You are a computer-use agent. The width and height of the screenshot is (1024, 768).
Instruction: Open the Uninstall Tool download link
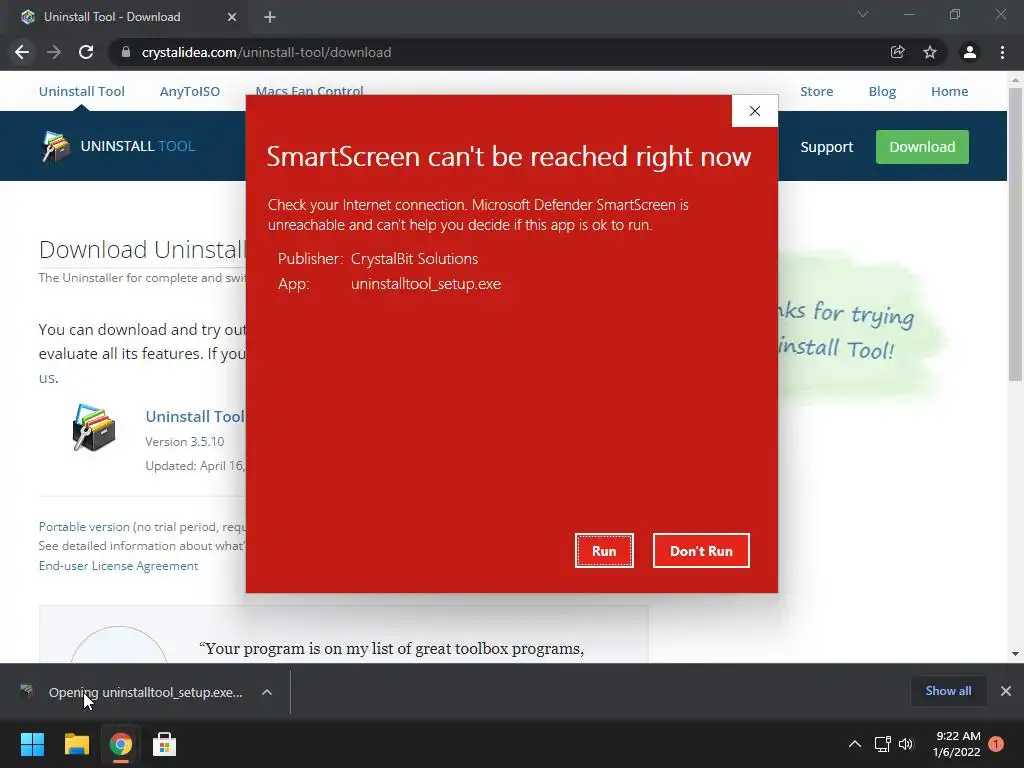pos(195,417)
